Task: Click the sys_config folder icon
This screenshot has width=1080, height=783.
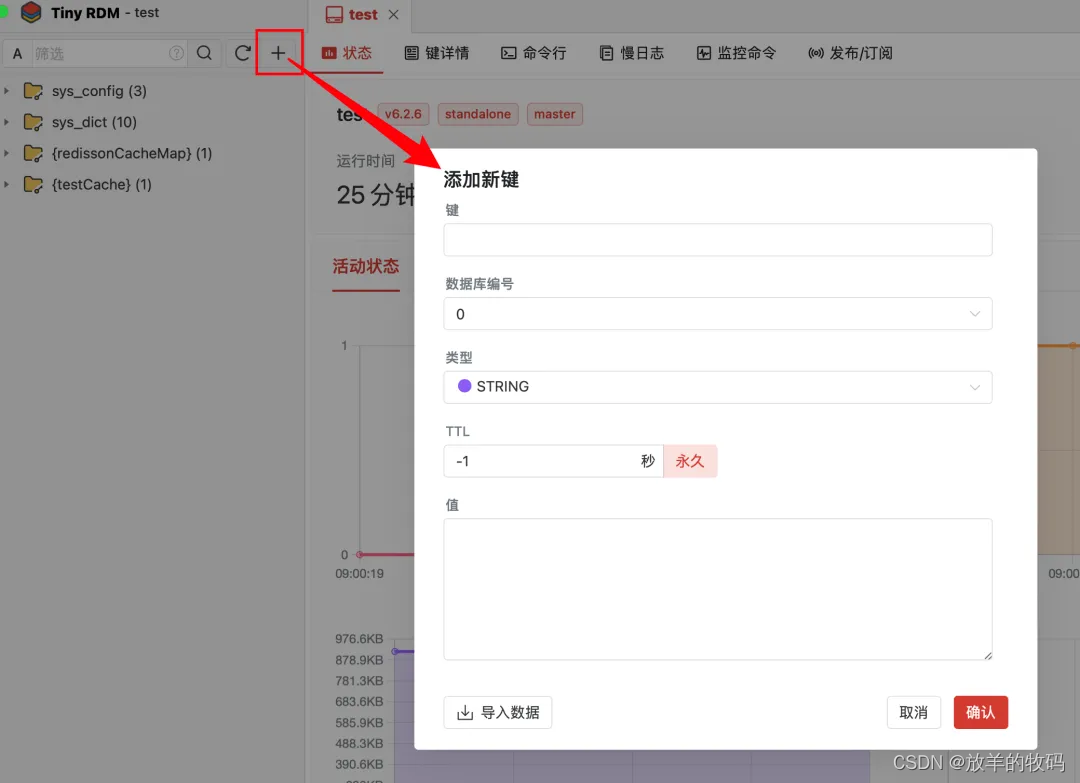Action: [33, 91]
